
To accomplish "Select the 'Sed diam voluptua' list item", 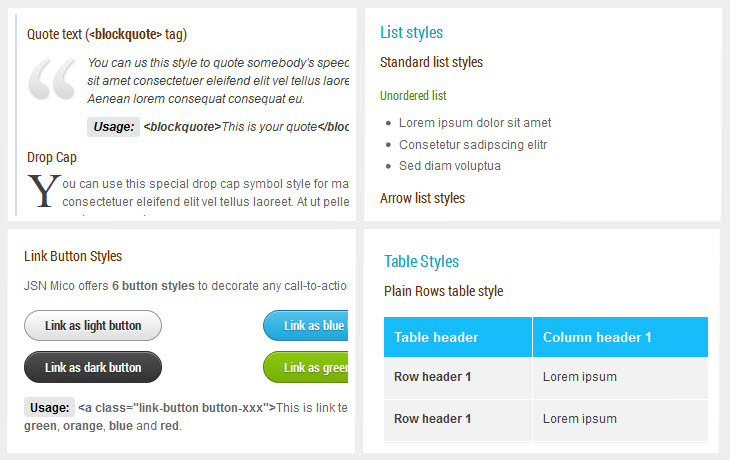I will pyautogui.click(x=449, y=165).
